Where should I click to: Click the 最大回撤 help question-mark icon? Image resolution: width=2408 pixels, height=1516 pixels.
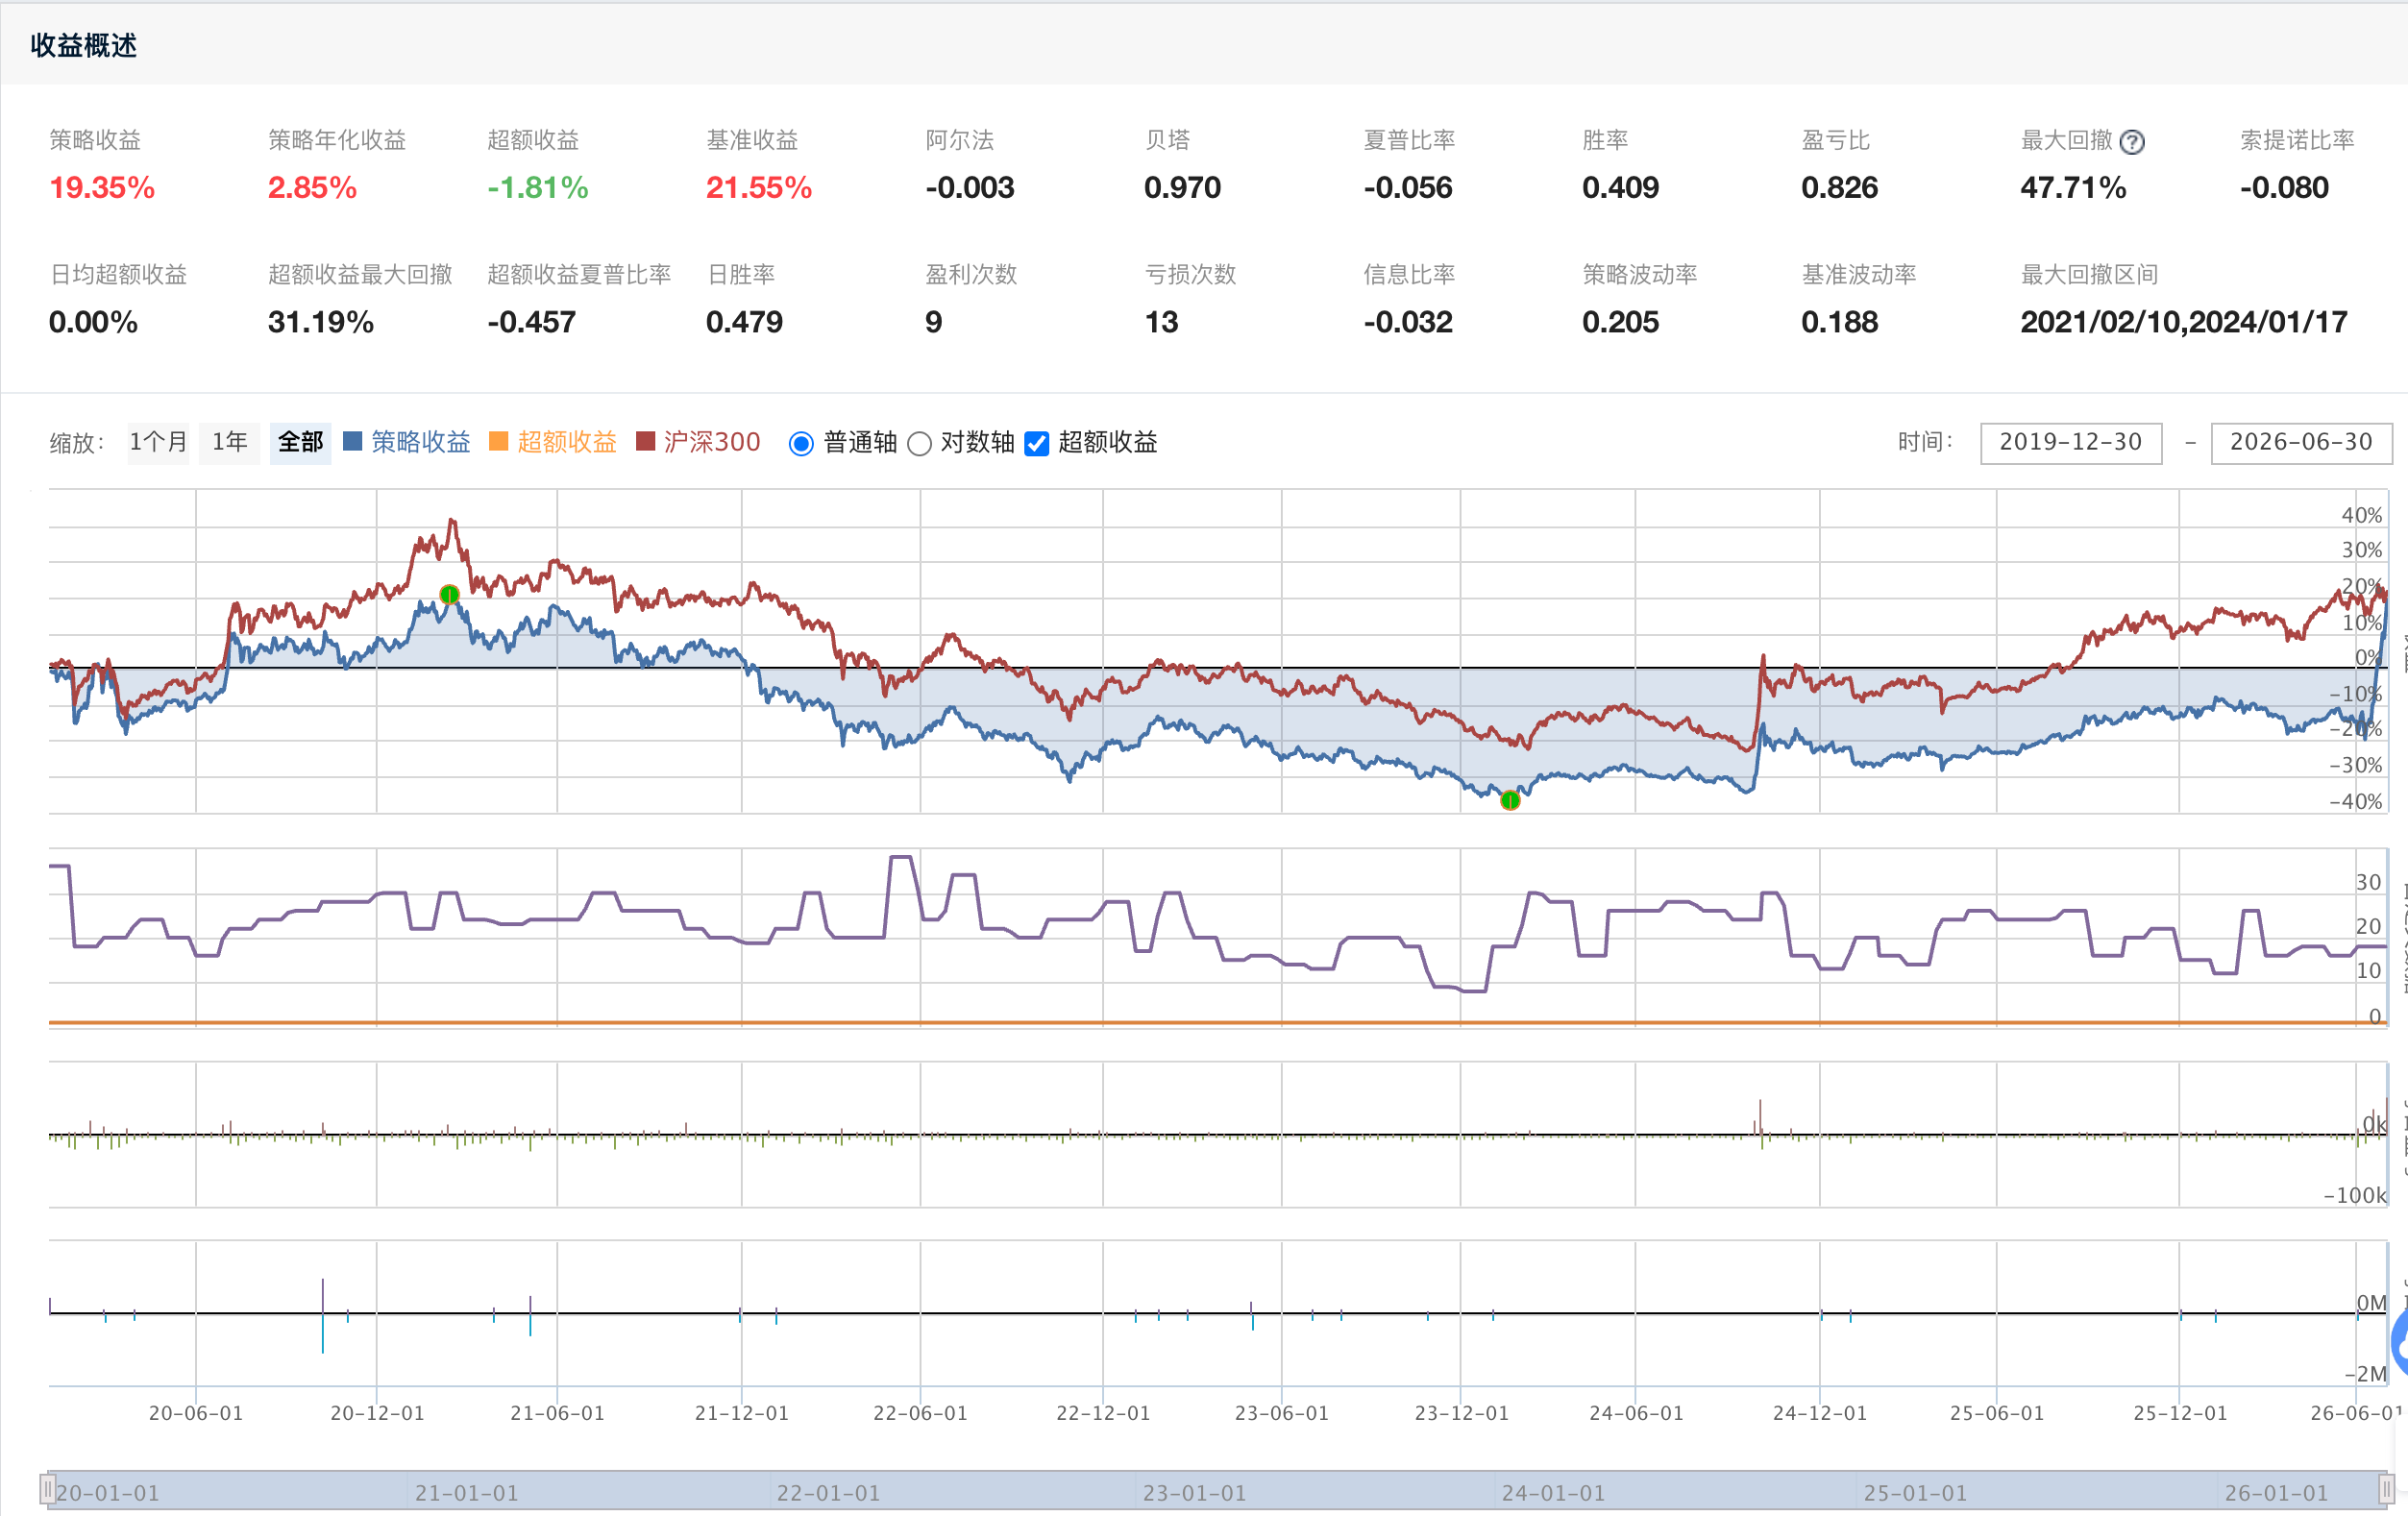tap(2132, 142)
